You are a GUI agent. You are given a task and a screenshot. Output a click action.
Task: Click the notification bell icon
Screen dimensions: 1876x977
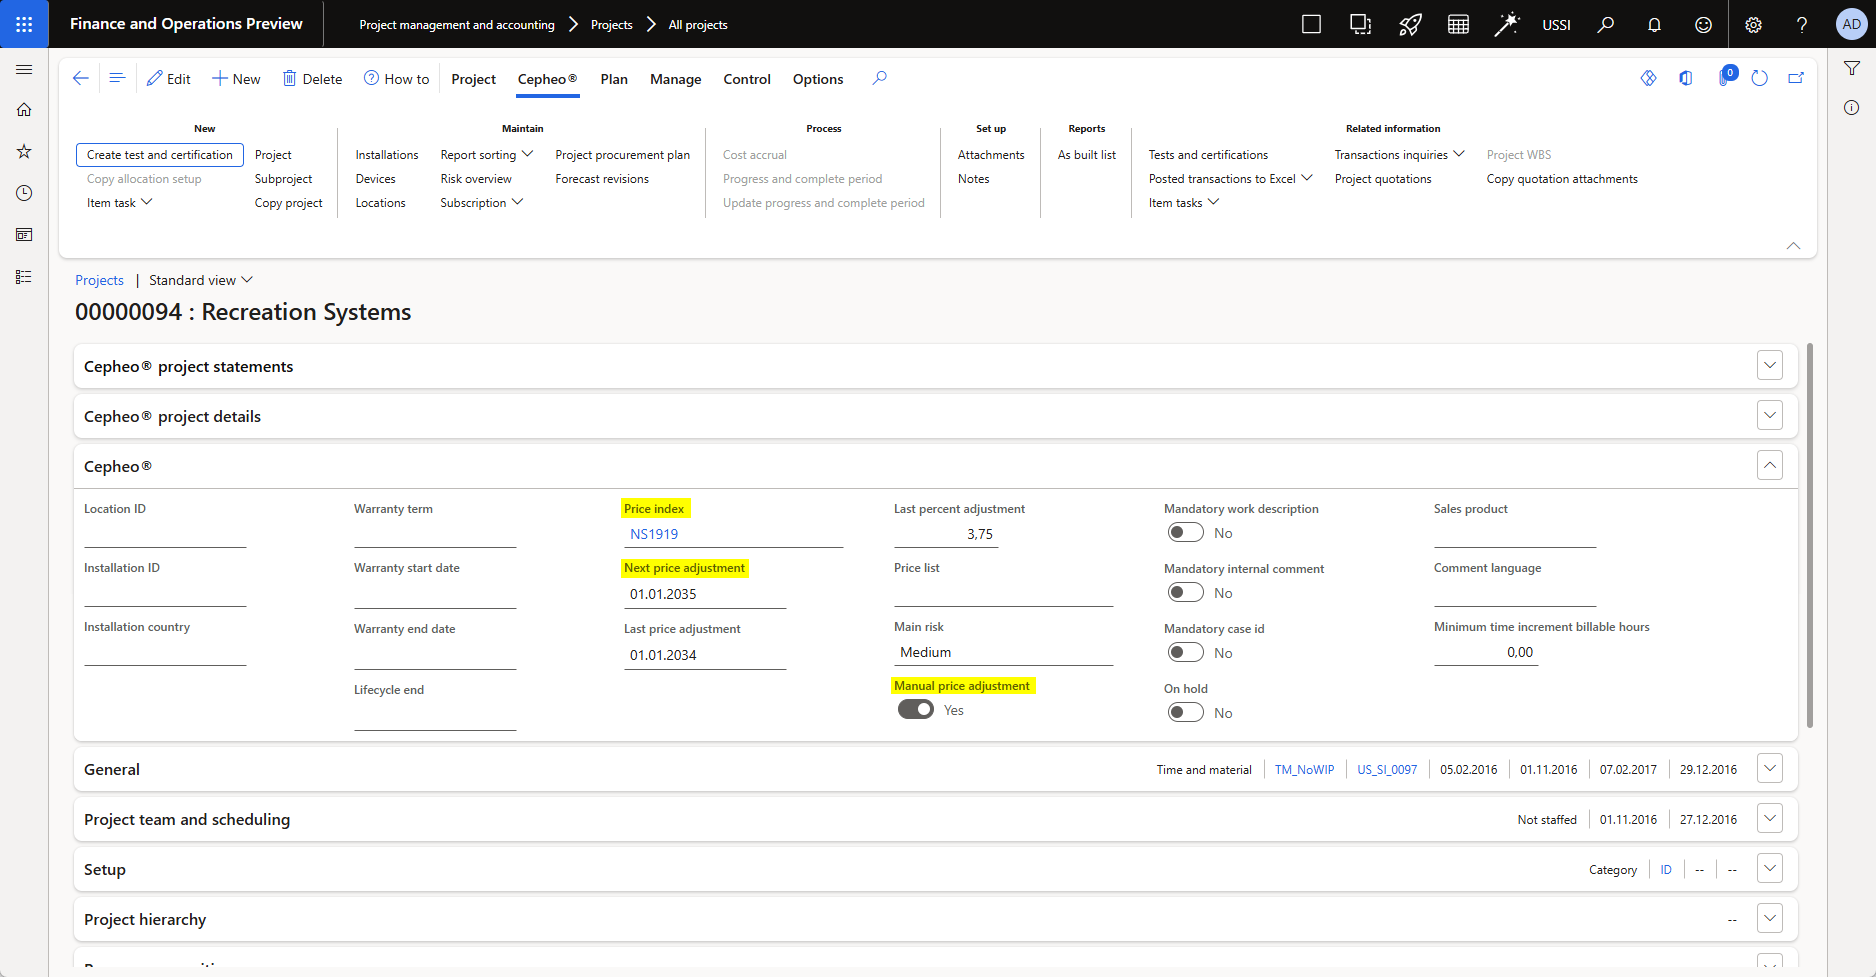[x=1654, y=25]
